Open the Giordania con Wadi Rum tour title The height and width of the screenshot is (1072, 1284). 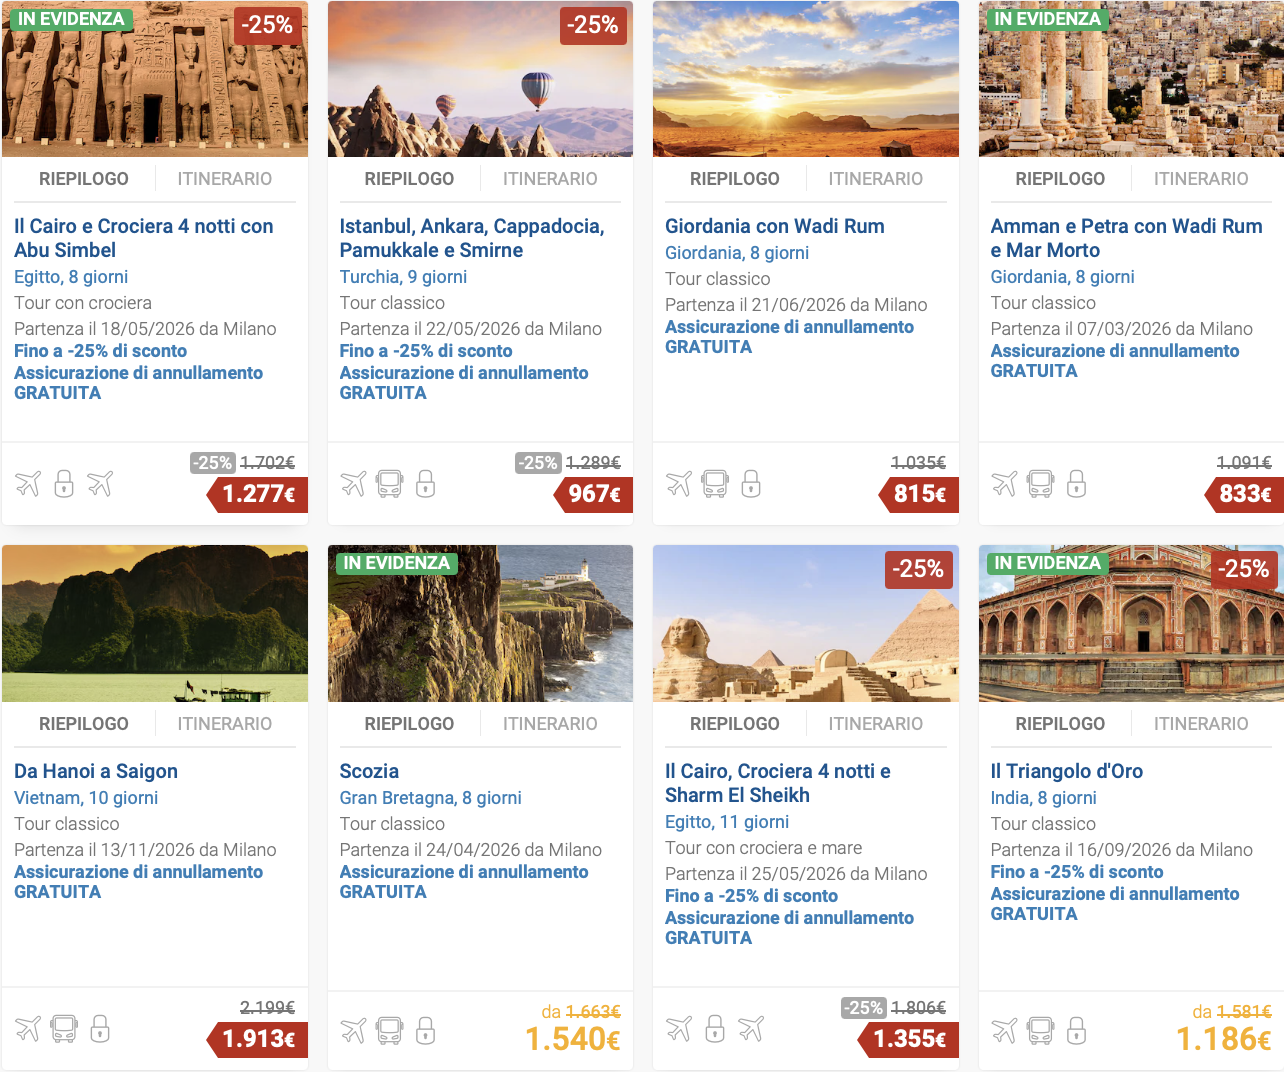coord(774,226)
